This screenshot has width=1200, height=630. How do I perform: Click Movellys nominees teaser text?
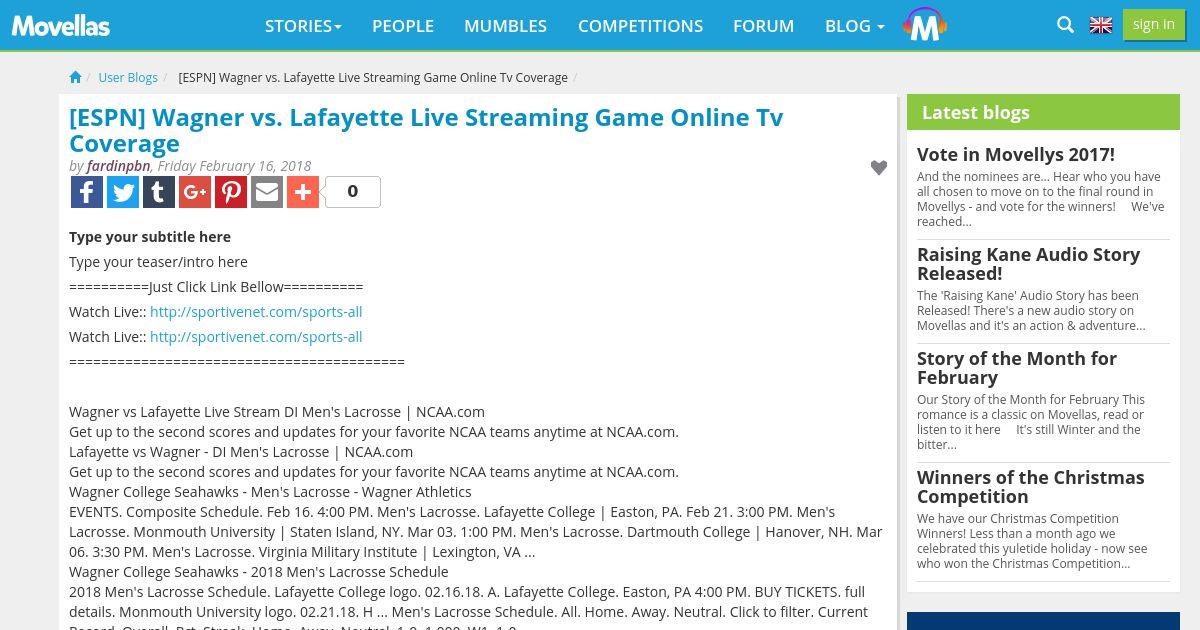pyautogui.click(x=1041, y=199)
